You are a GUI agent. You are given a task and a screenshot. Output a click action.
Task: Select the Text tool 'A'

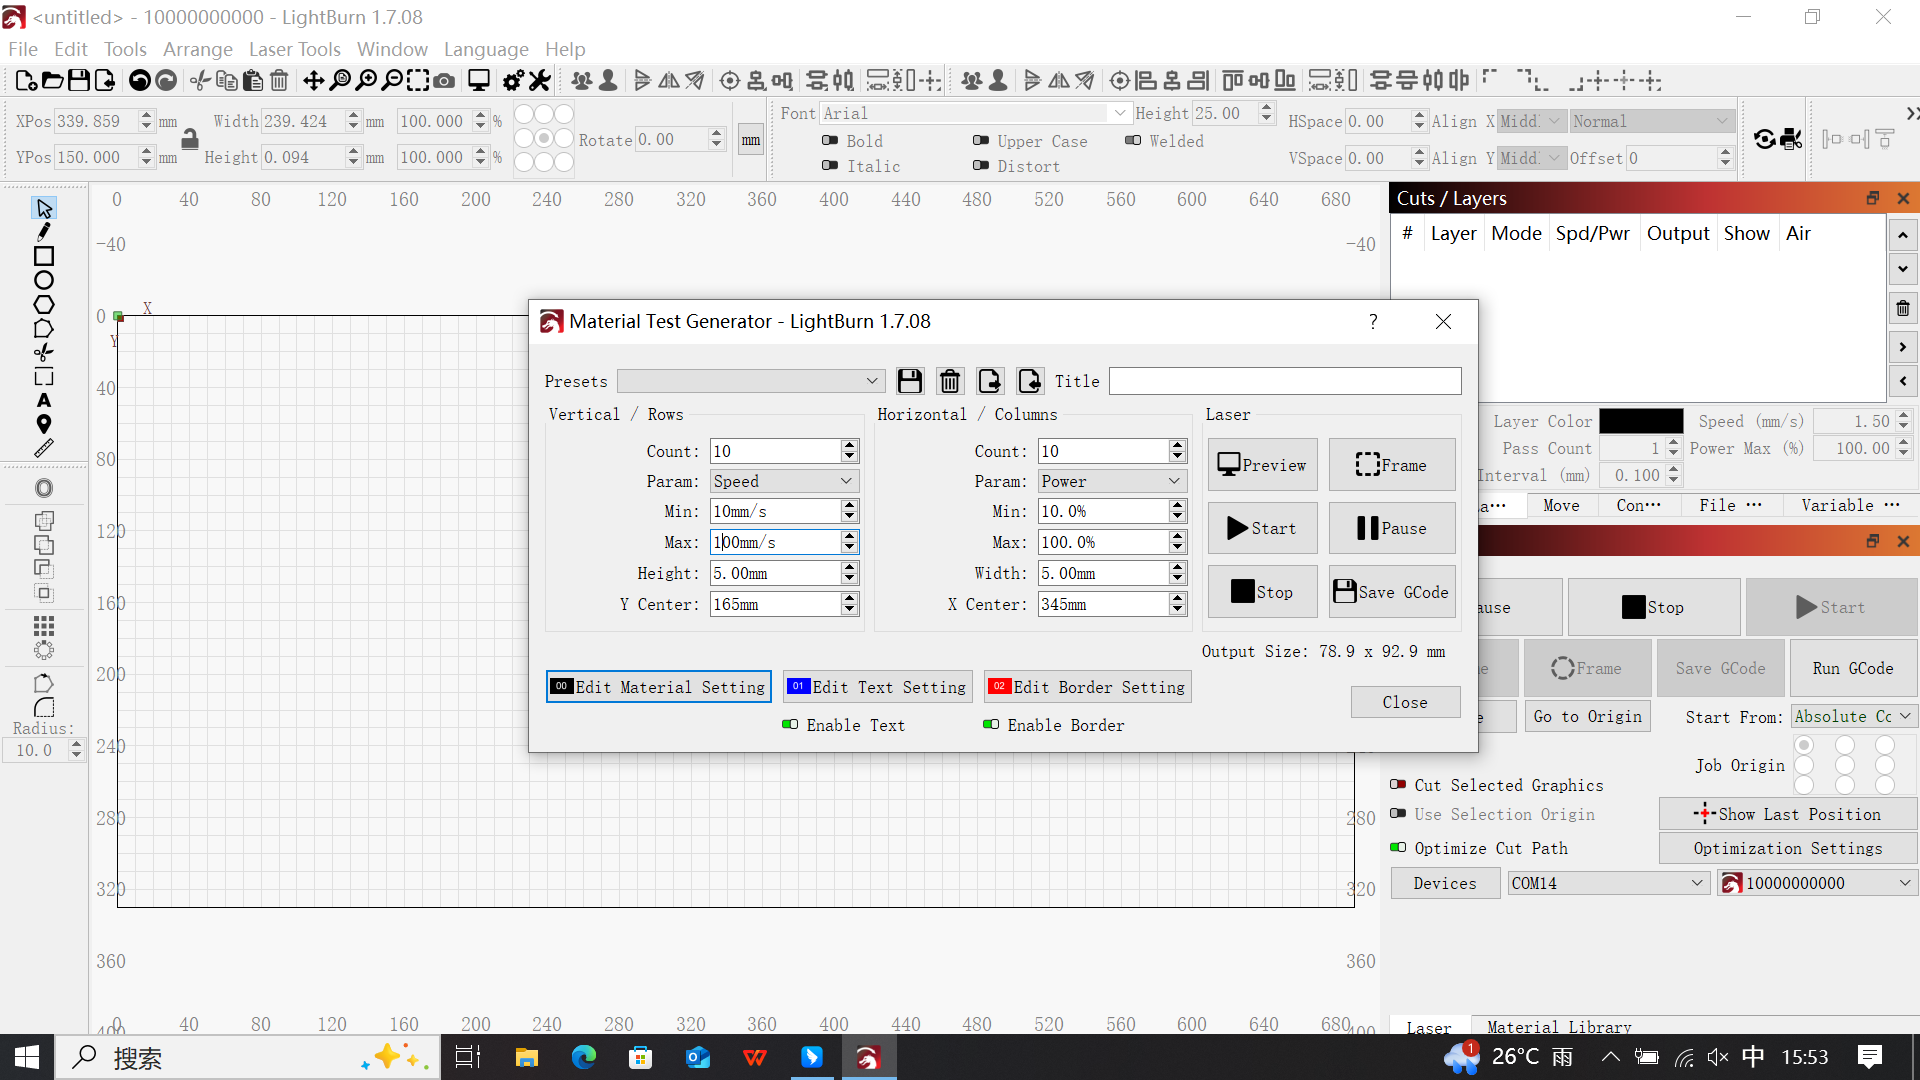tap(44, 401)
